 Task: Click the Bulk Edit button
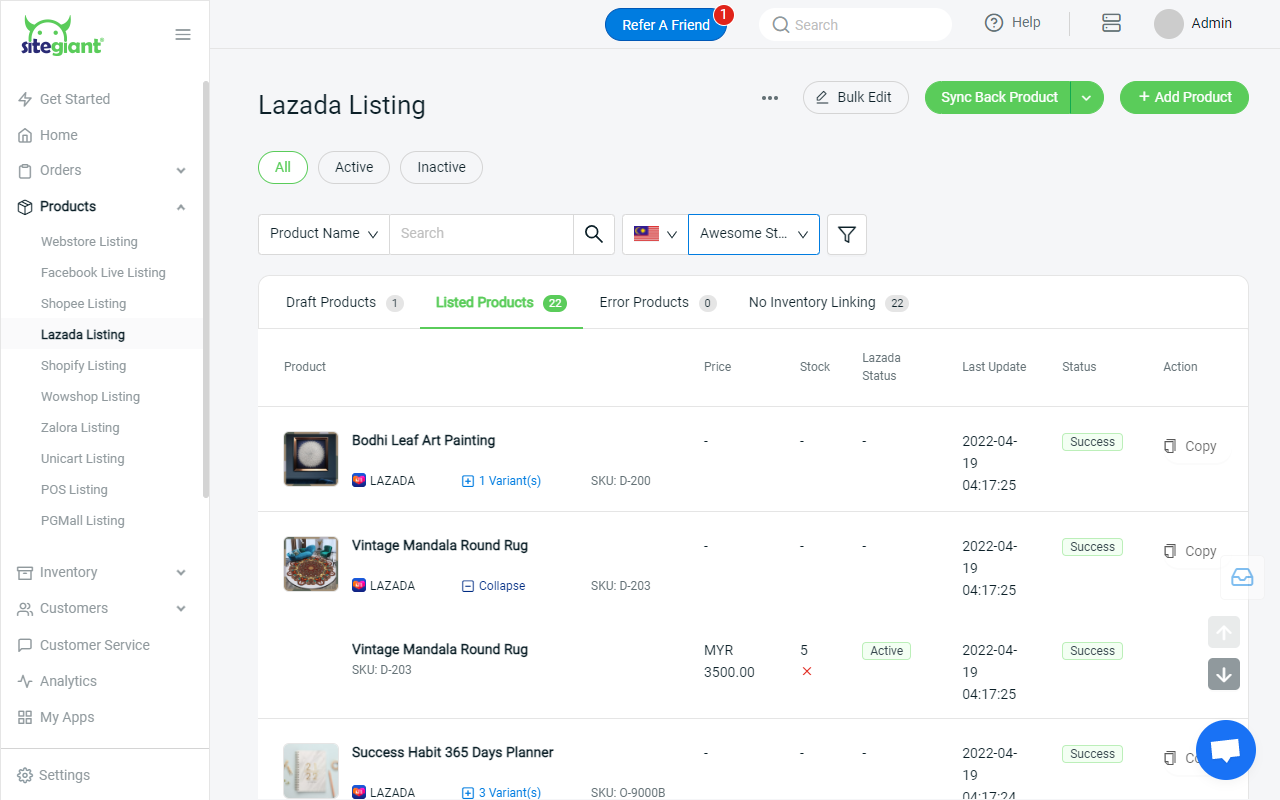[x=855, y=97]
